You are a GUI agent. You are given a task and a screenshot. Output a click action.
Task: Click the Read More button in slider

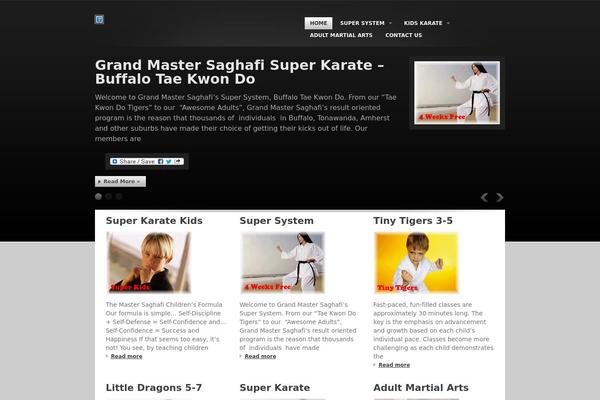(x=120, y=181)
